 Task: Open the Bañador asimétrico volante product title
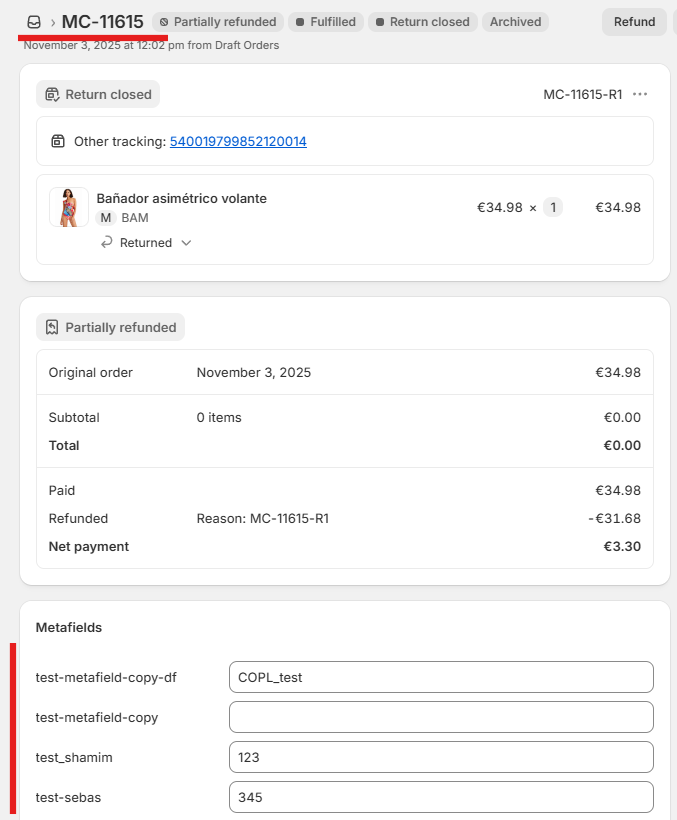181,198
